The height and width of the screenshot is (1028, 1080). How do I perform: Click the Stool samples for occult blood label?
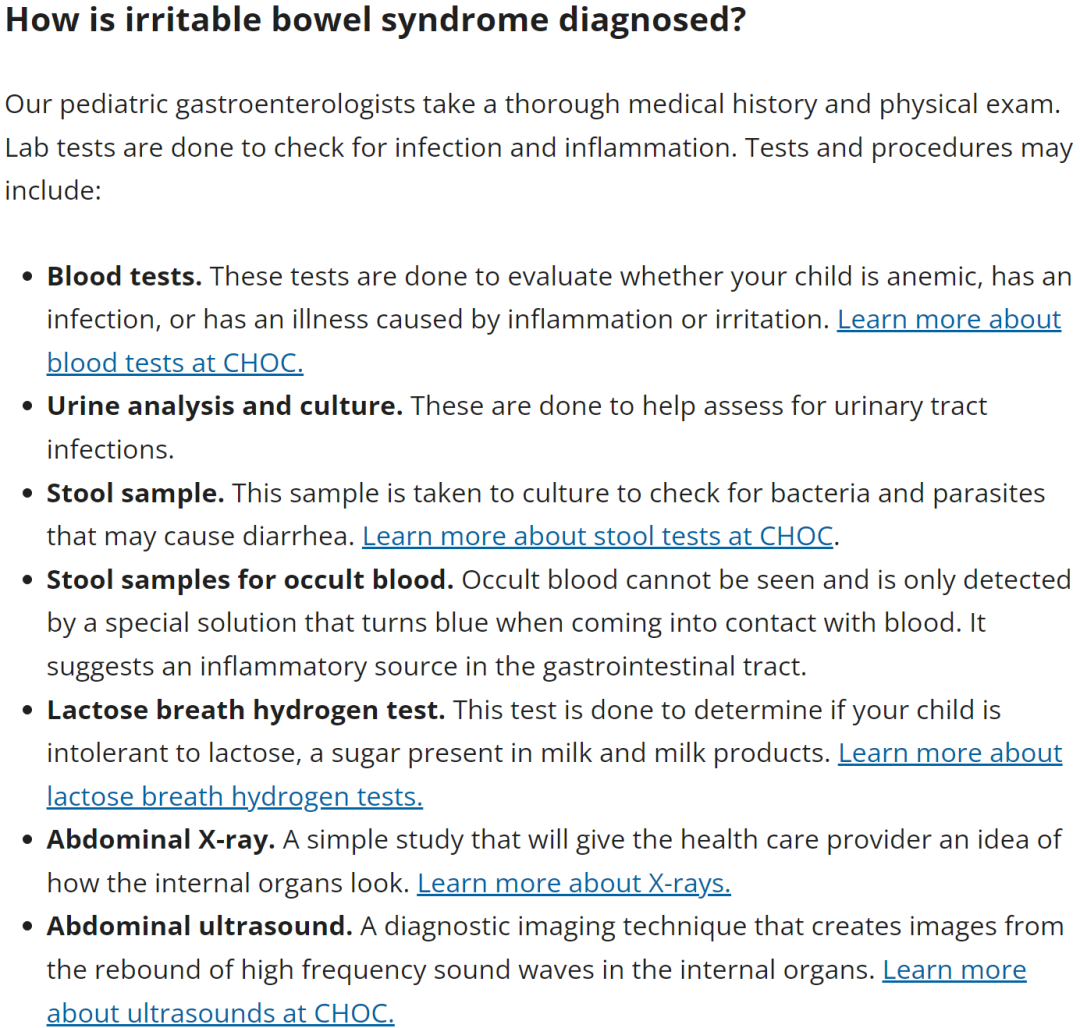(x=250, y=580)
